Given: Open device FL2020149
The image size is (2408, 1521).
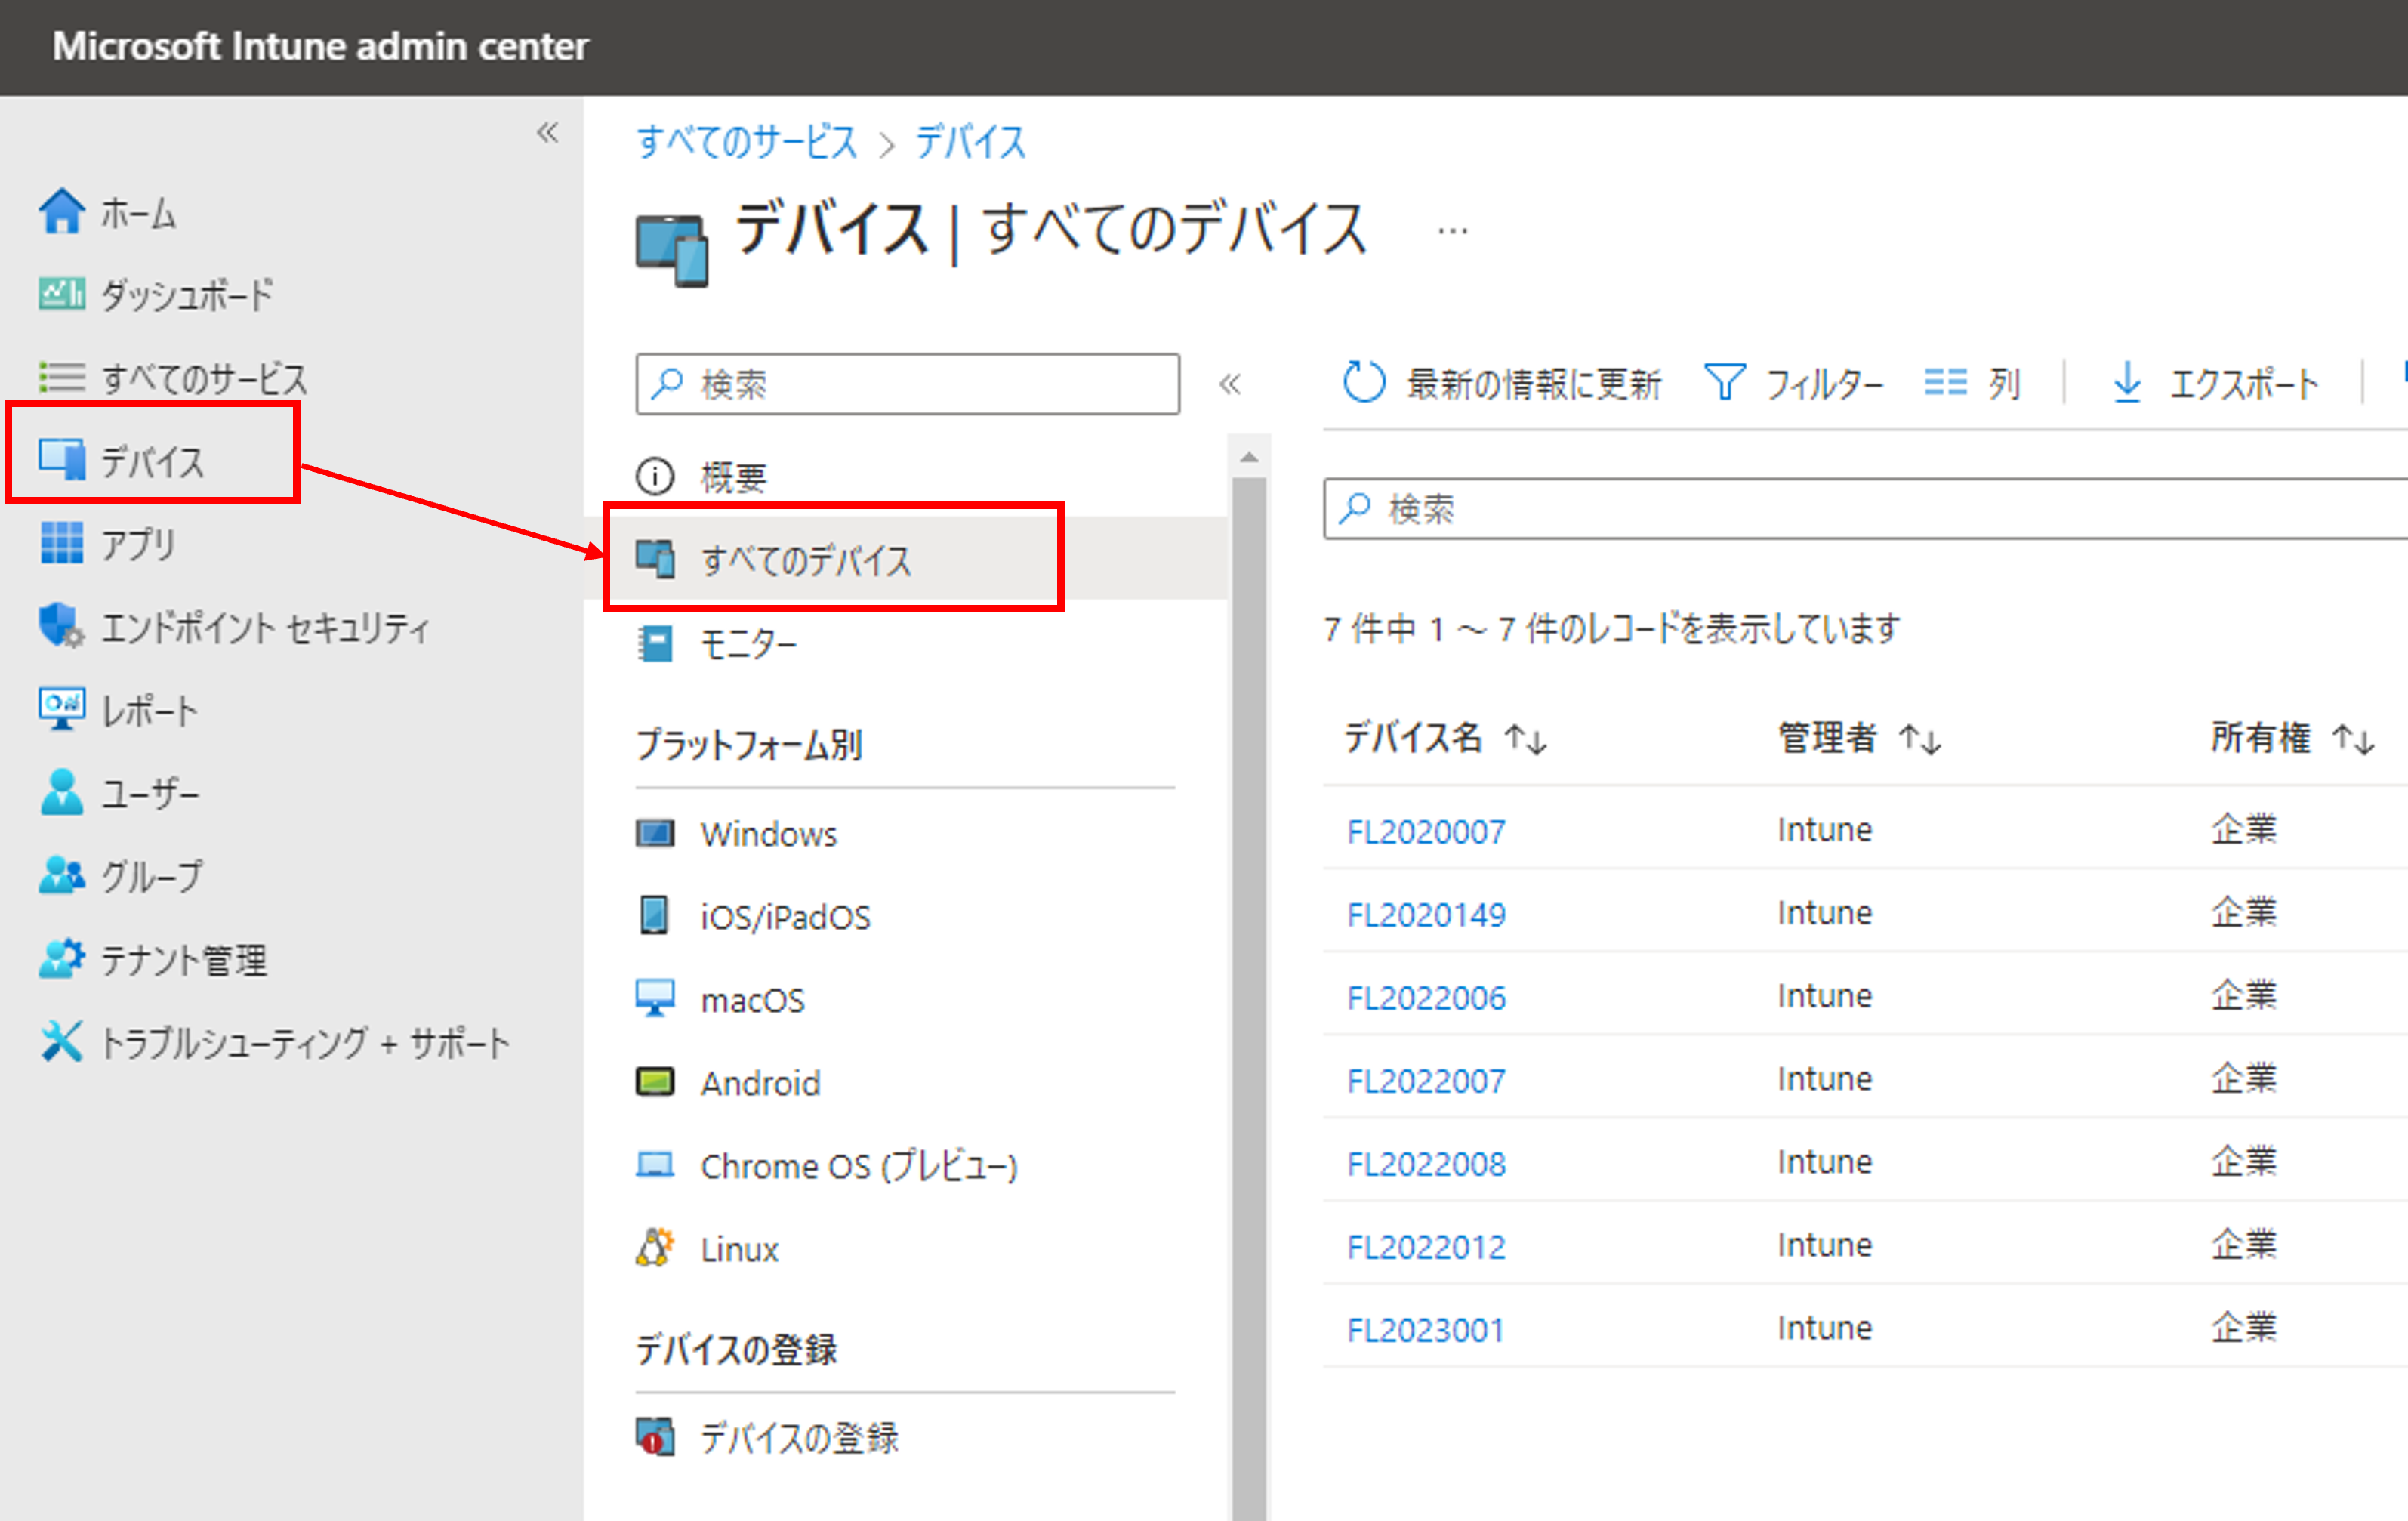Looking at the screenshot, I should (1426, 914).
